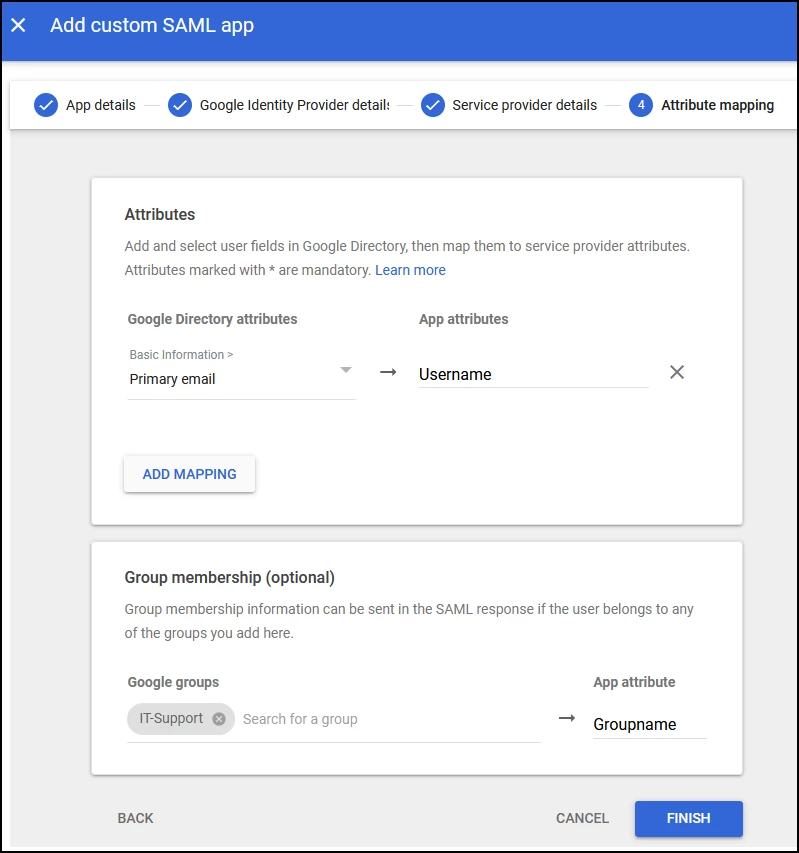Remove the IT-Support group chip
This screenshot has width=799, height=853.
(x=219, y=719)
